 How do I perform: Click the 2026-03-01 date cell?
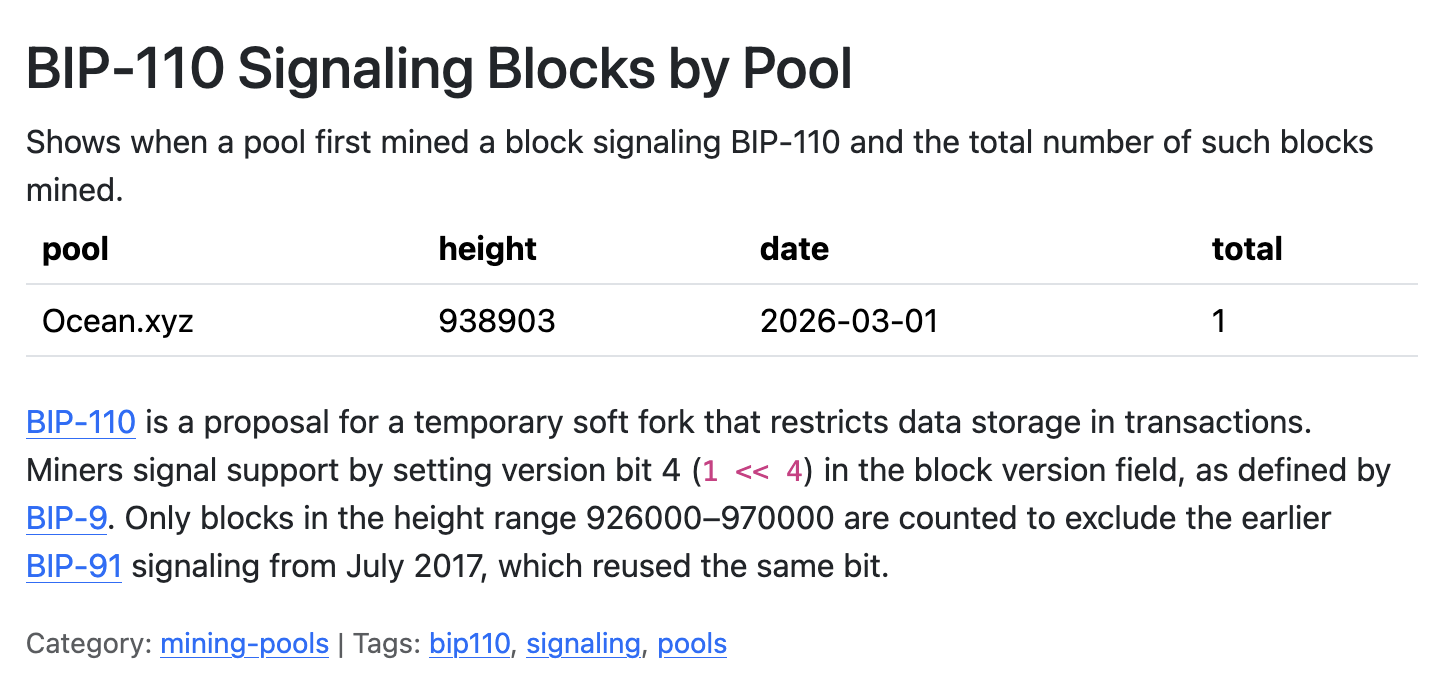849,321
